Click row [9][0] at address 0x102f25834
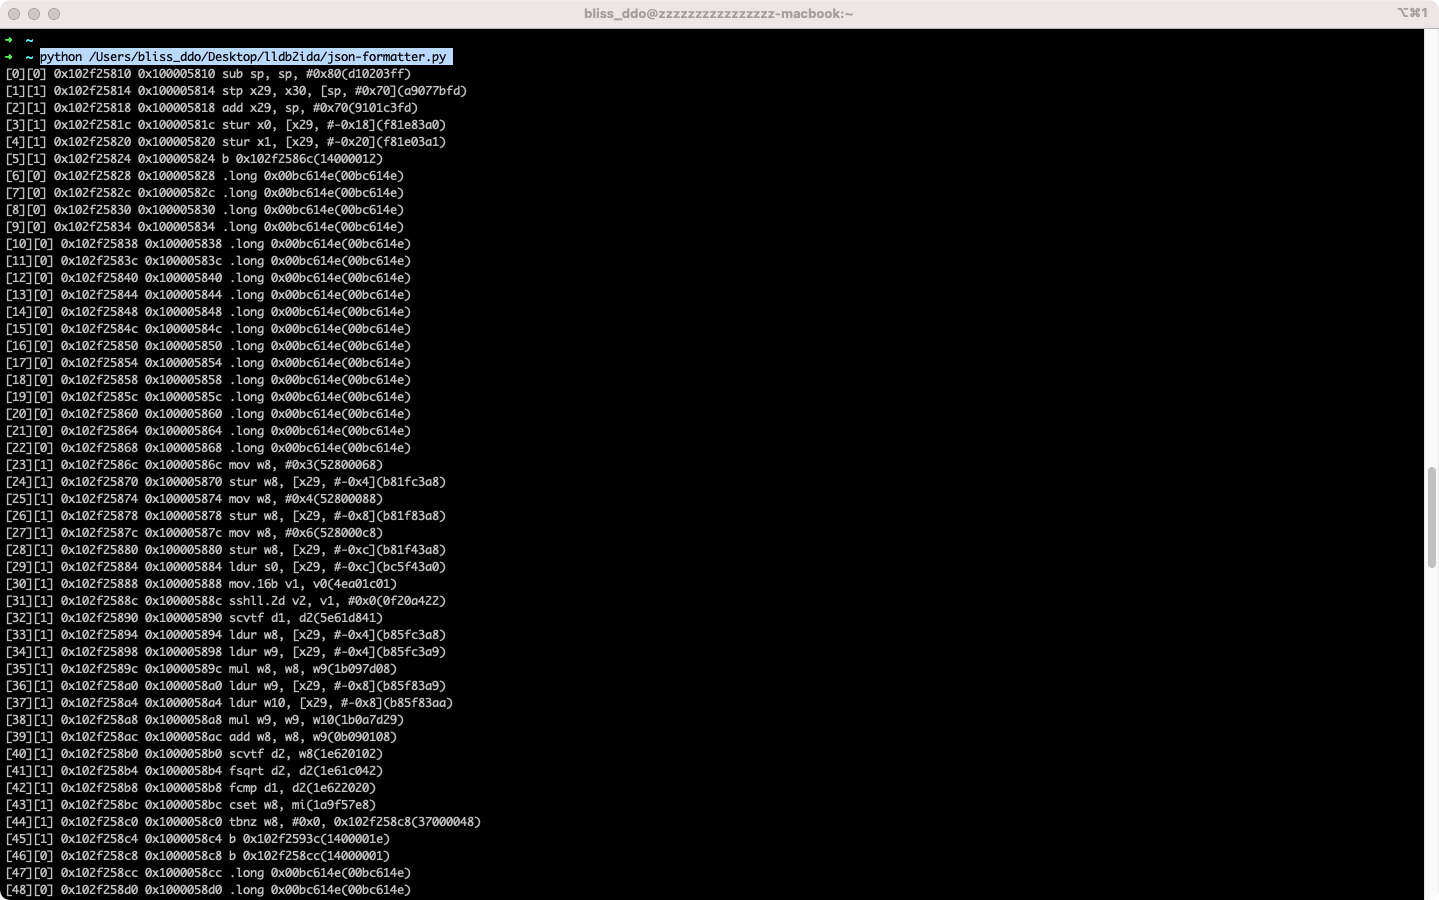 tap(205, 227)
